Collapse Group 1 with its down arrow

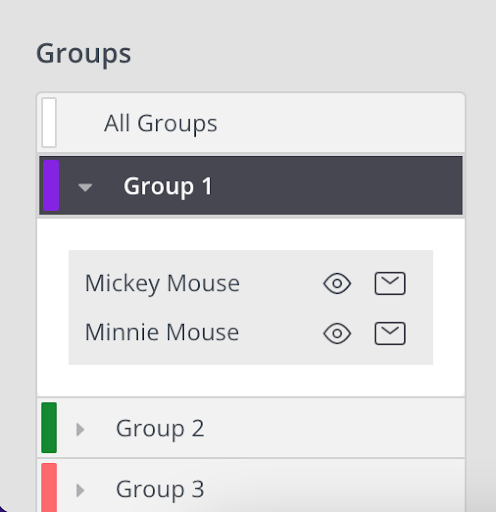(x=85, y=187)
